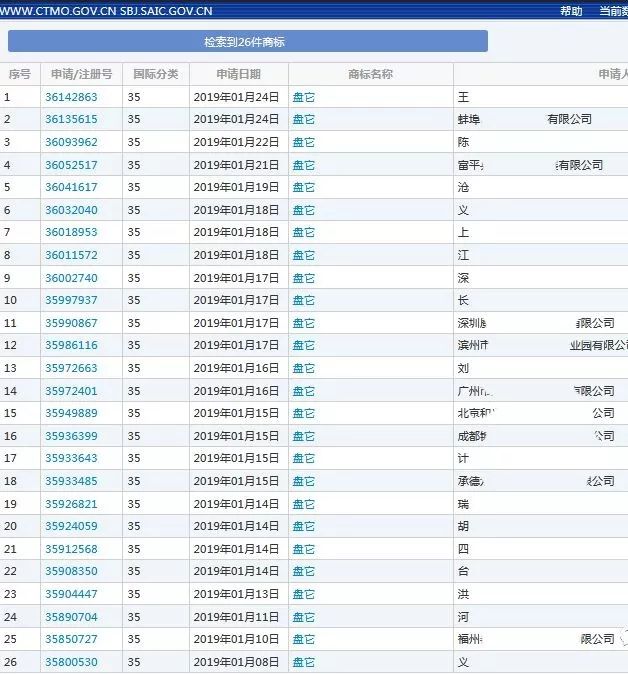Select applicant cell starting with 成都
The width and height of the screenshot is (628, 674).
pyautogui.click(x=541, y=436)
